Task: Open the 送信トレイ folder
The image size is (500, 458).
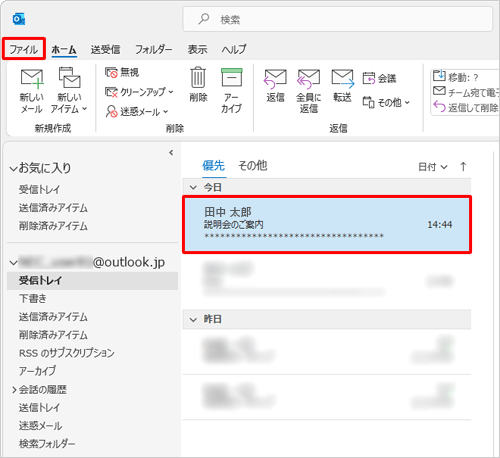Action: point(39,407)
